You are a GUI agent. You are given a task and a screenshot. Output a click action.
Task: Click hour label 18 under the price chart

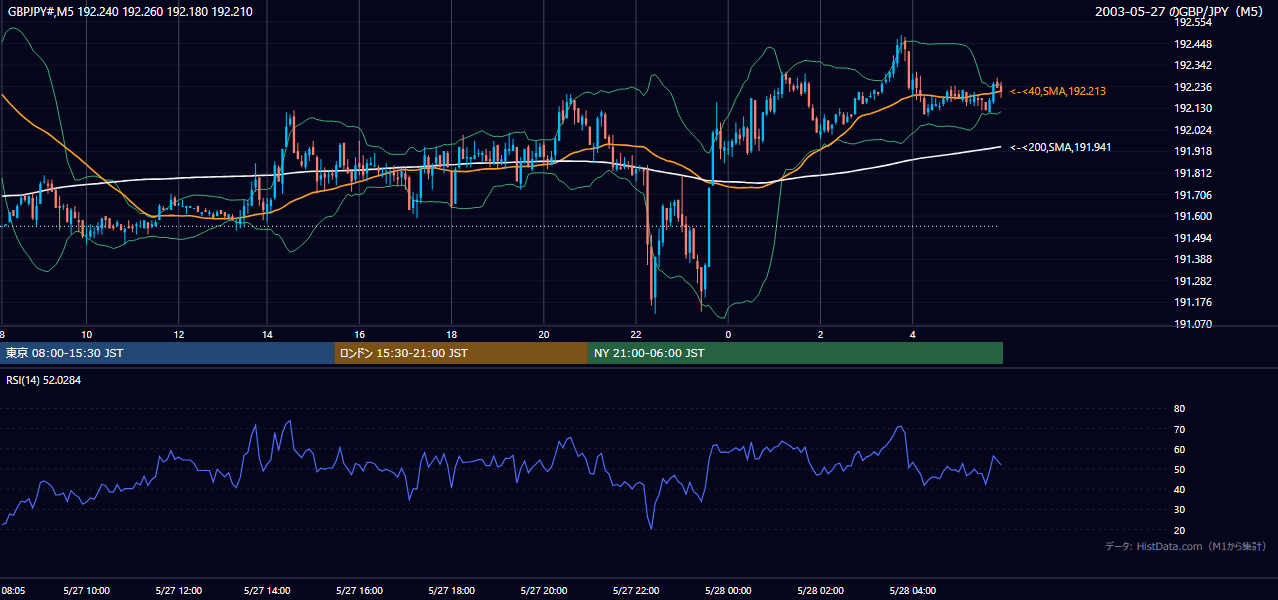tap(452, 334)
